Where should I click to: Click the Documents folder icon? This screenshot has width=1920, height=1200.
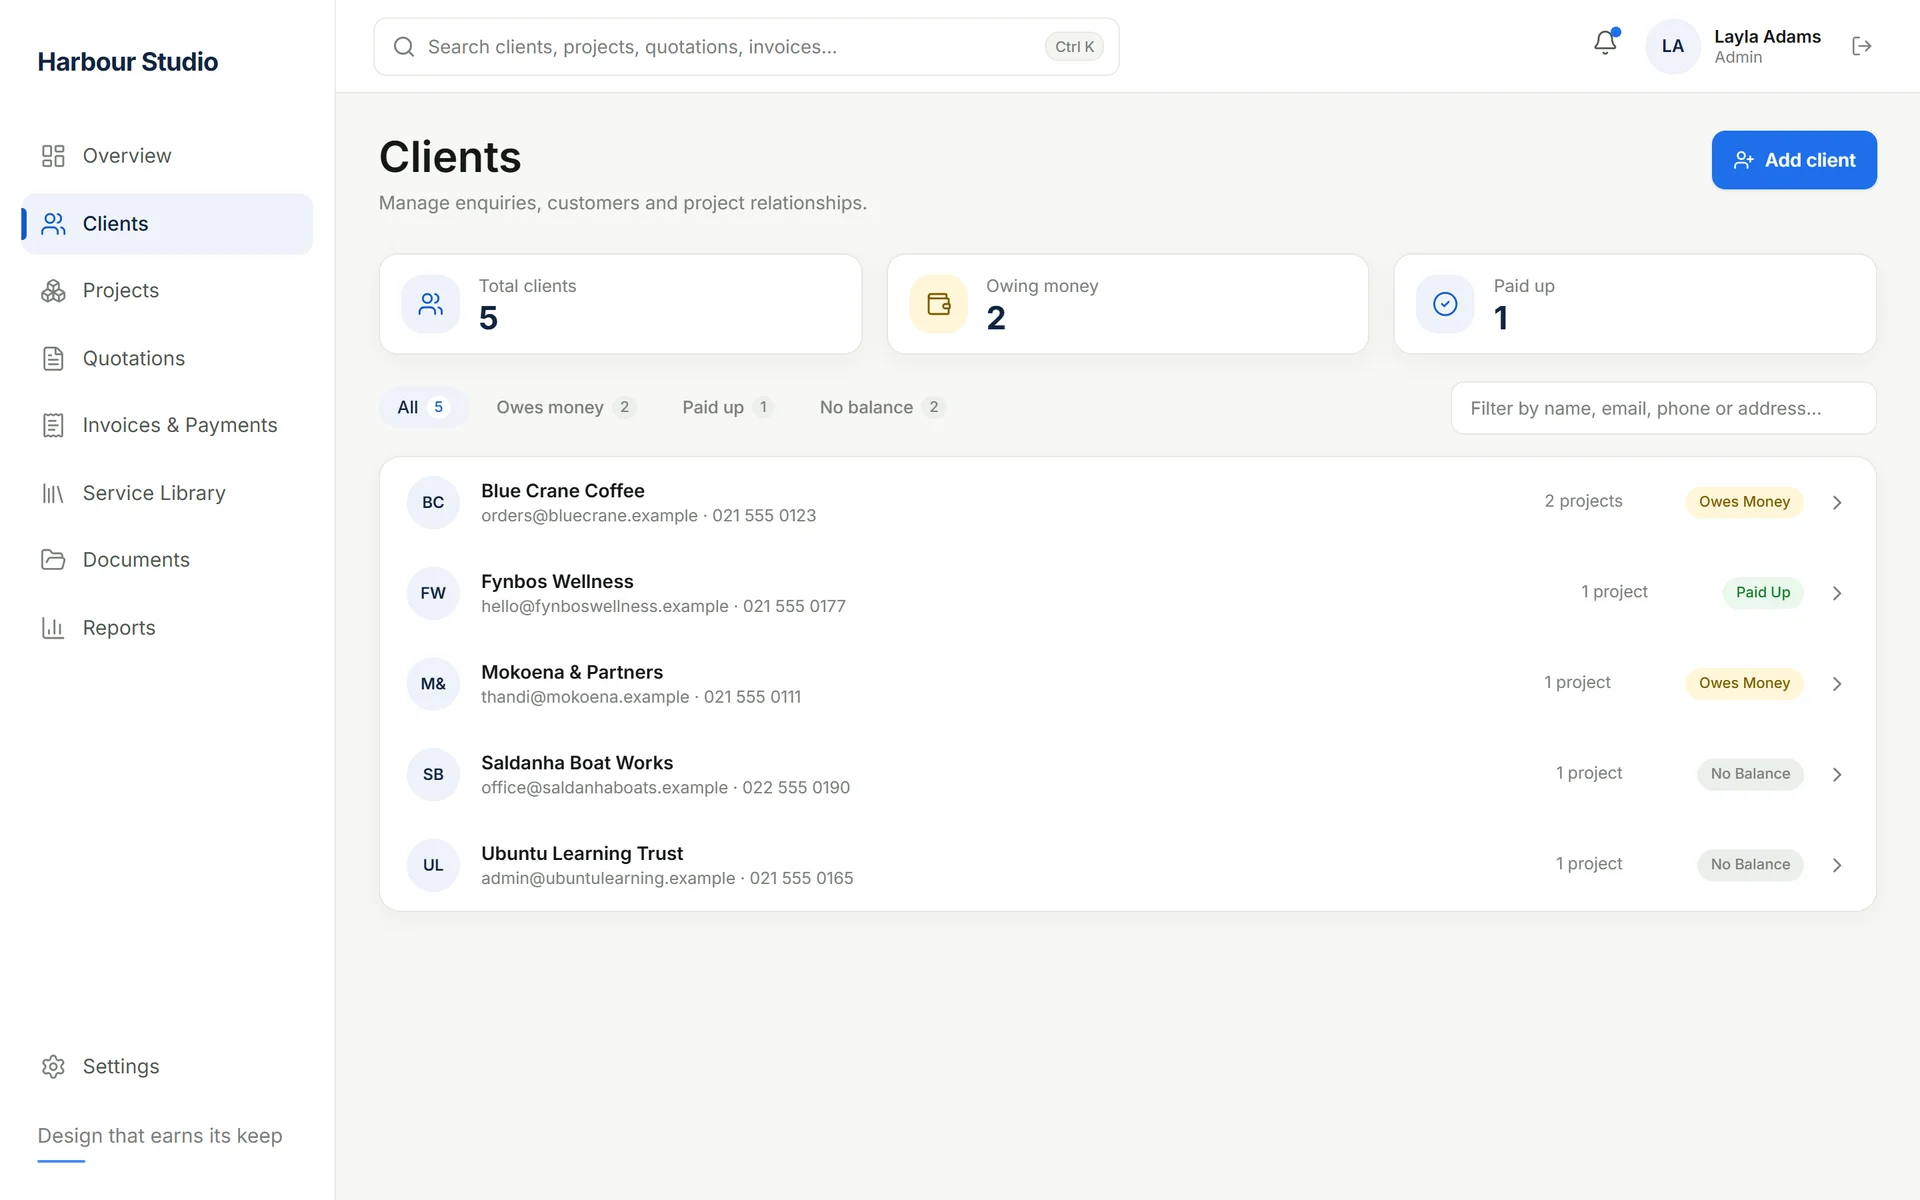[53, 560]
